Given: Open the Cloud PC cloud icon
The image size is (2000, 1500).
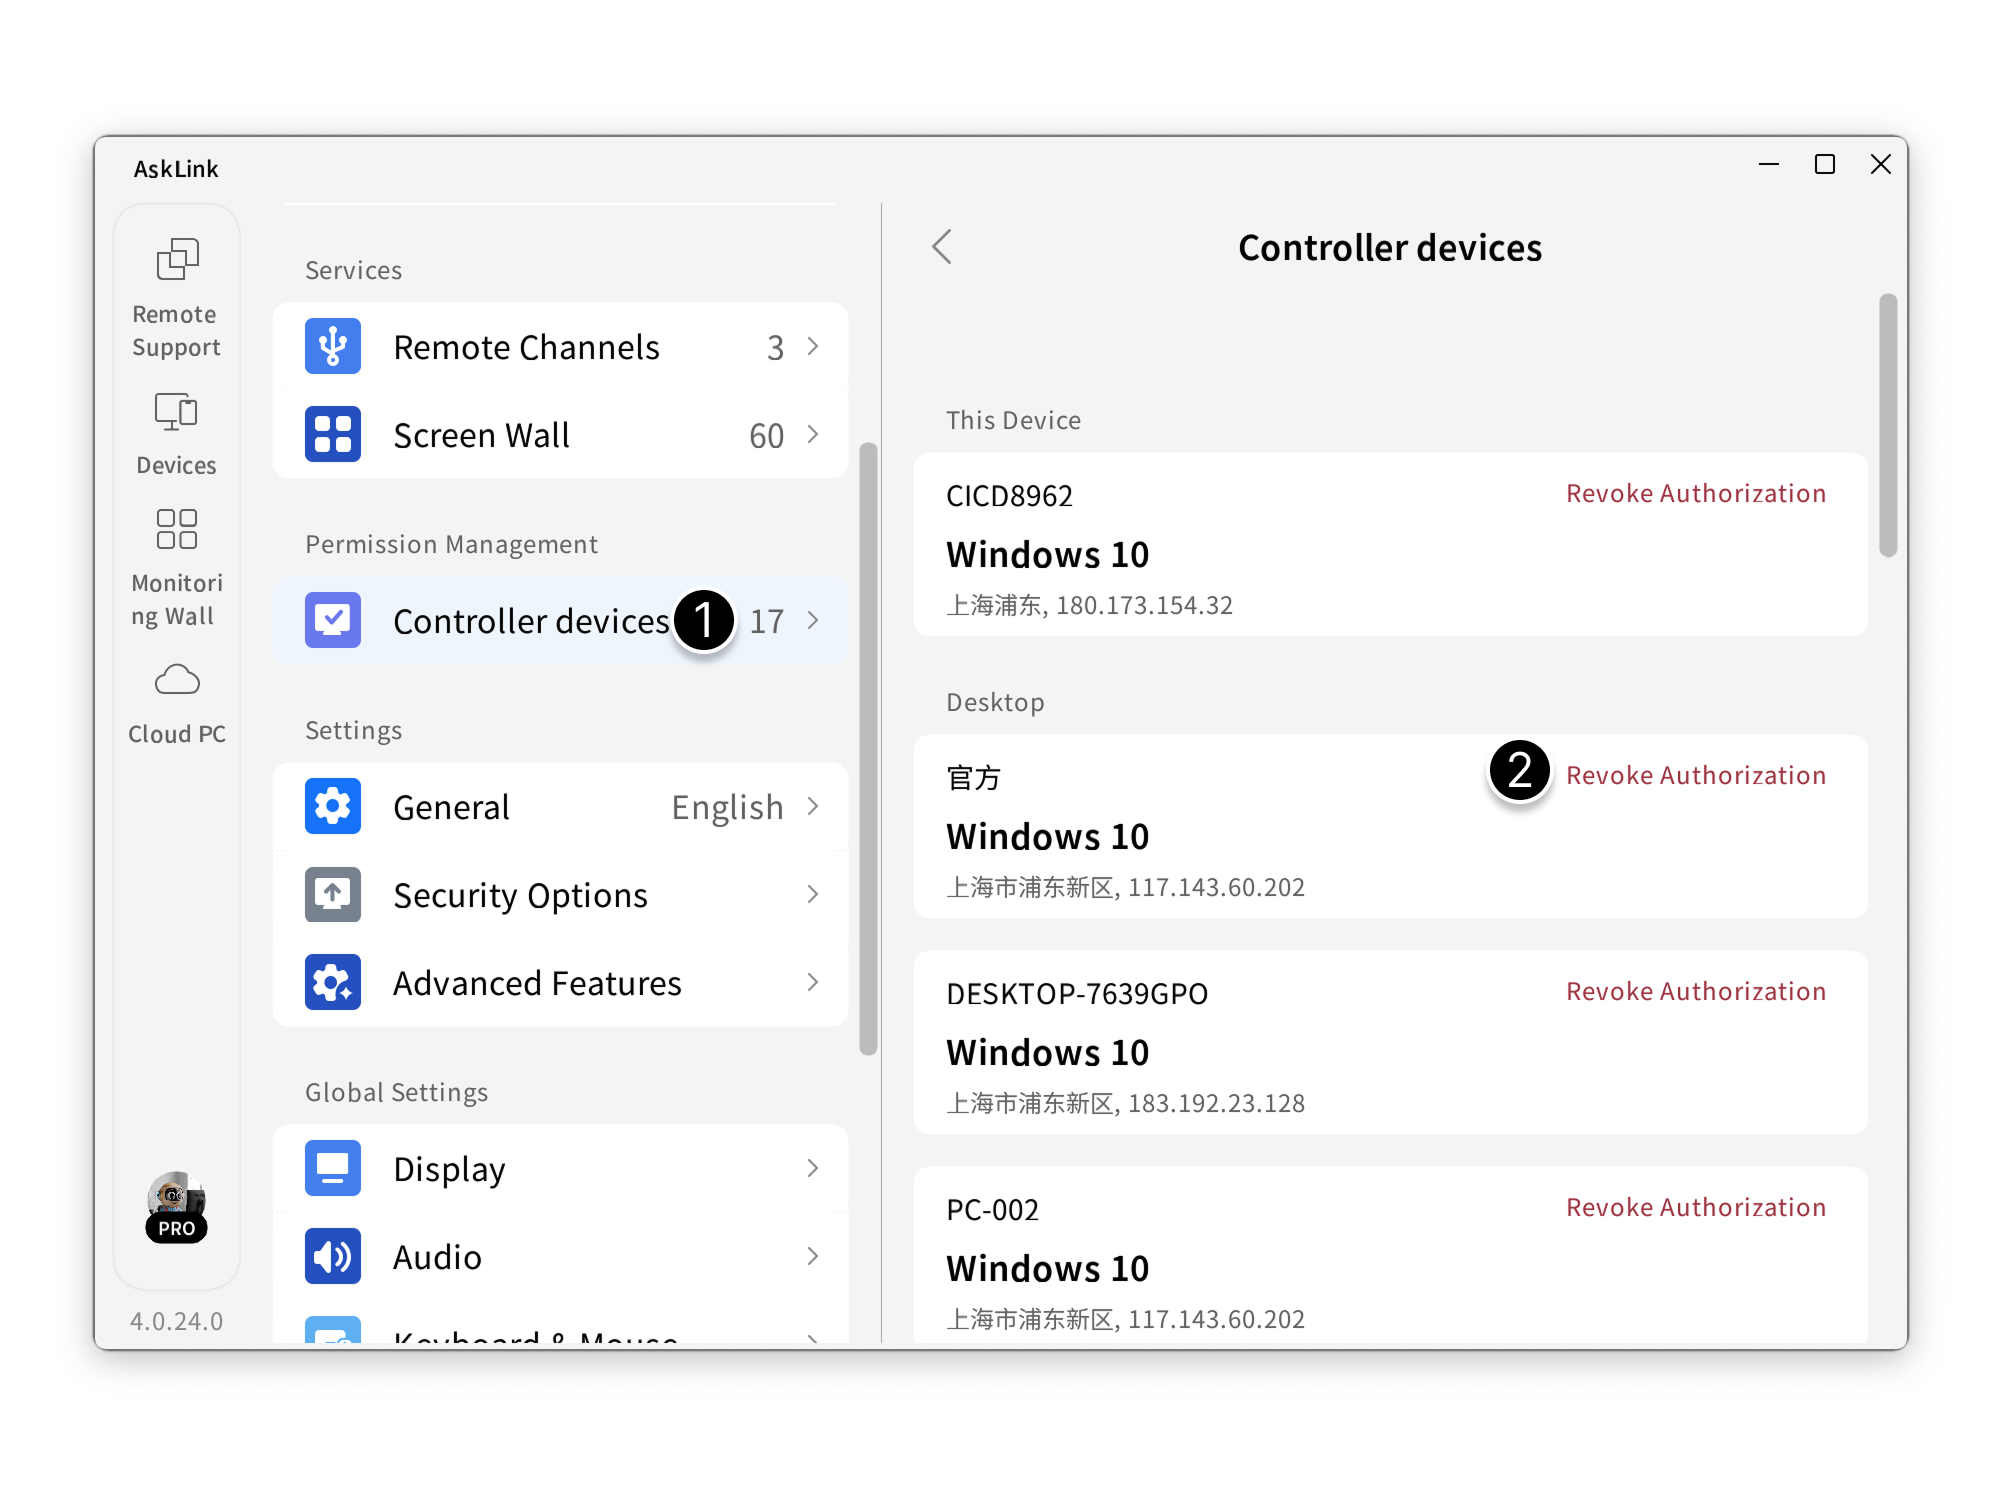Looking at the screenshot, I should coord(177,680).
